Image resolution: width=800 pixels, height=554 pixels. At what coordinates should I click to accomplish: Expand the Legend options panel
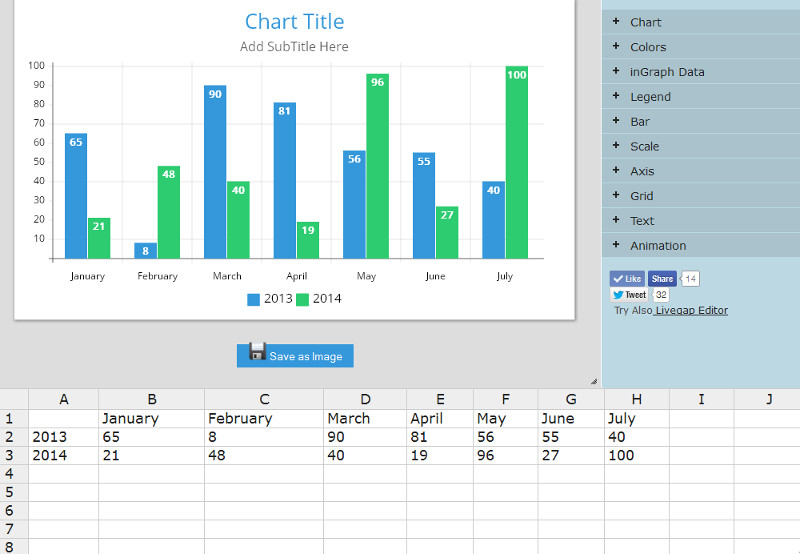click(650, 97)
